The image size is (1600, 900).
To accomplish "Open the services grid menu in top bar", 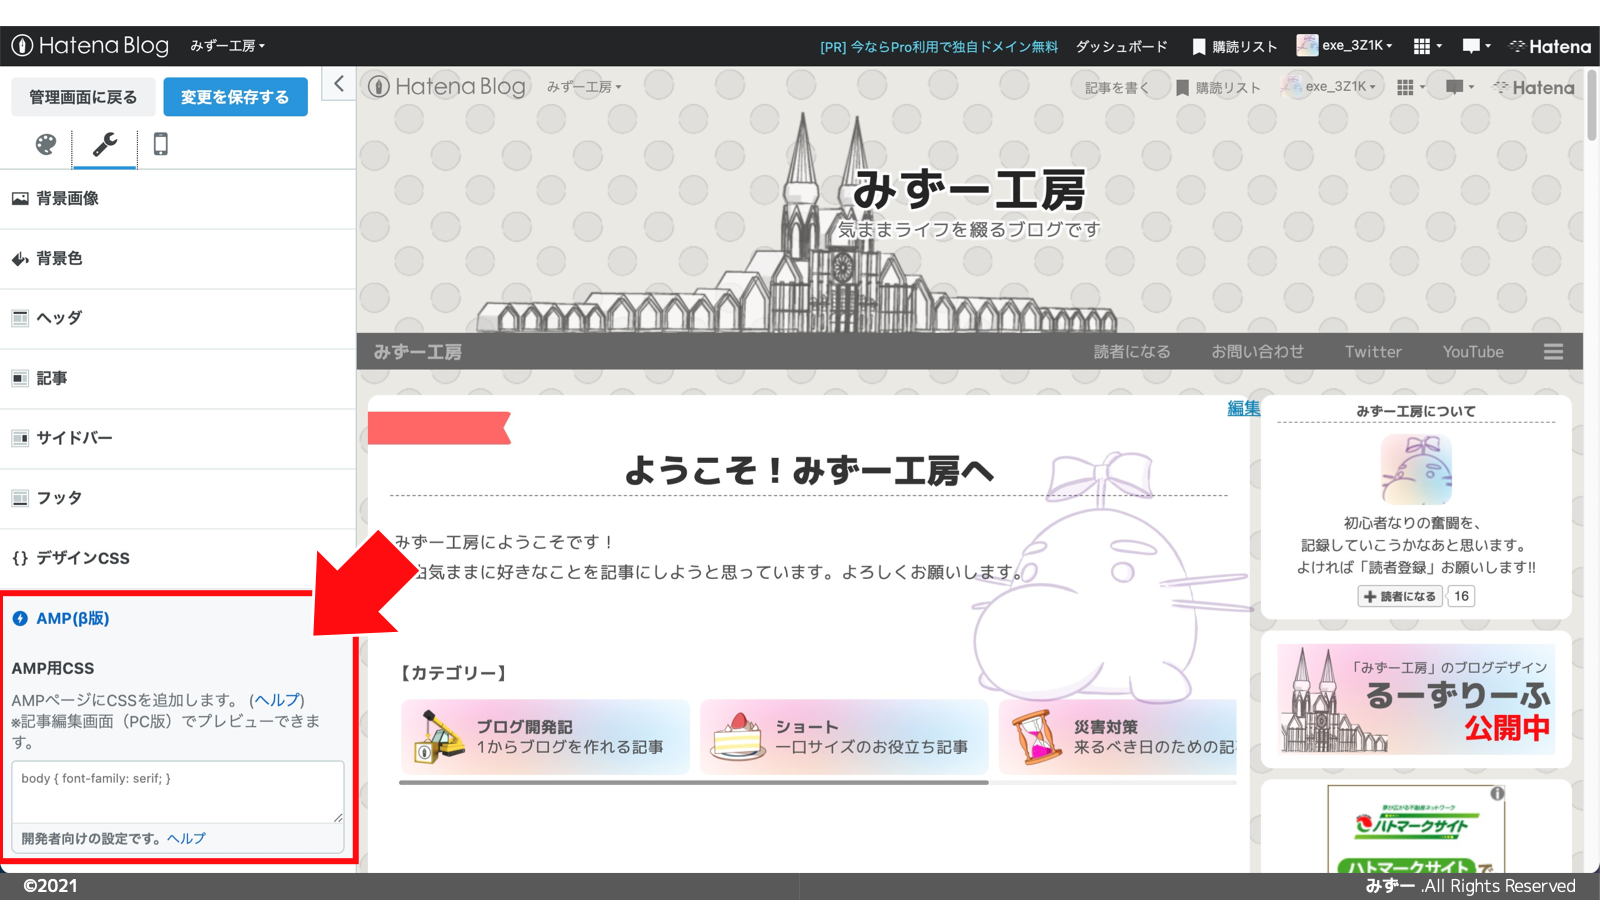I will (1427, 46).
